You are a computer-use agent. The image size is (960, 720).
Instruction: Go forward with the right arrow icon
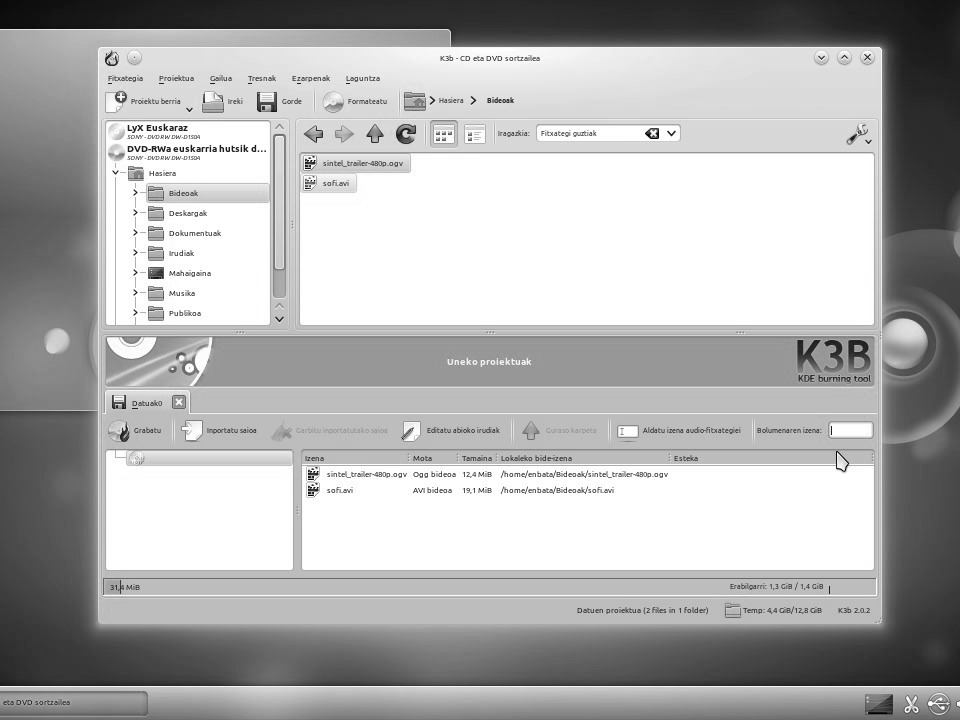click(344, 133)
